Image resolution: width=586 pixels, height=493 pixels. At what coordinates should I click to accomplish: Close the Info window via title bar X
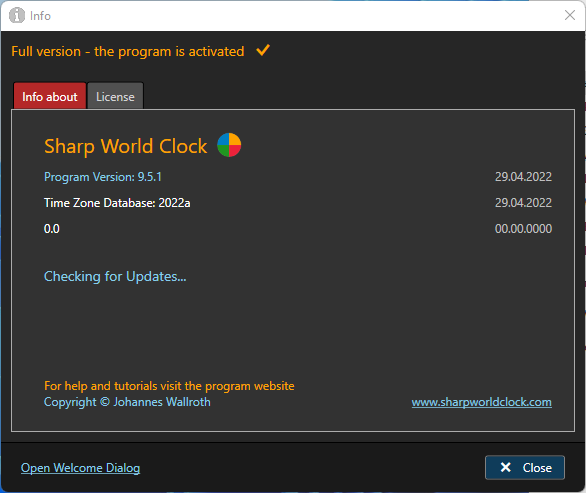pos(570,15)
